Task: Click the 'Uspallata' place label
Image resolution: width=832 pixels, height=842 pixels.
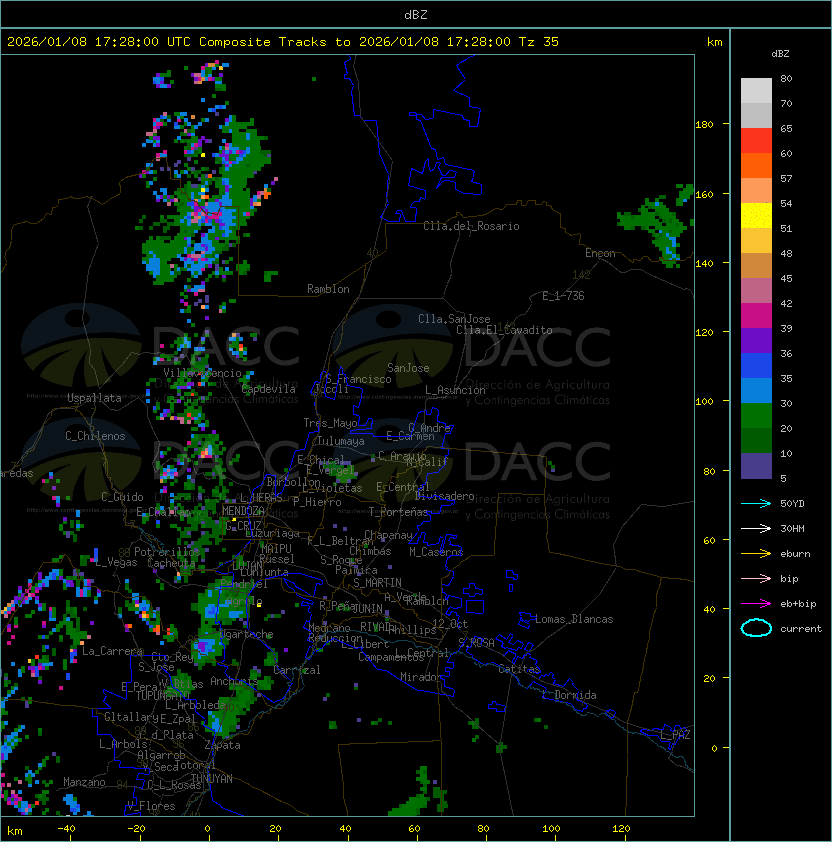Action: (94, 398)
